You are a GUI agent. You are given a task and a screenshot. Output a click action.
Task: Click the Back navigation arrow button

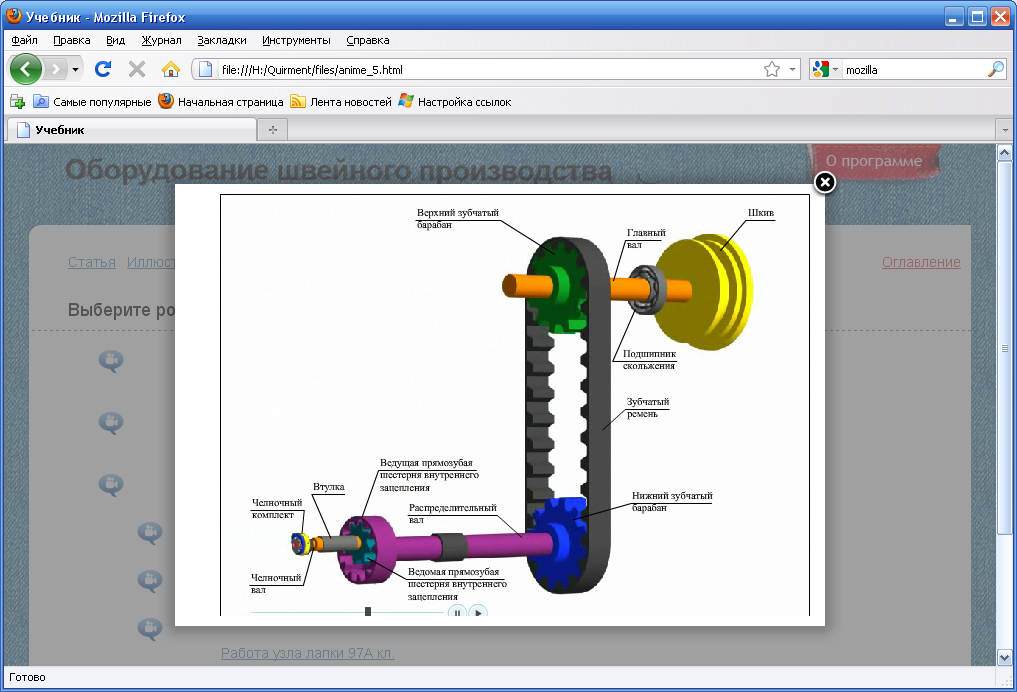coord(26,69)
